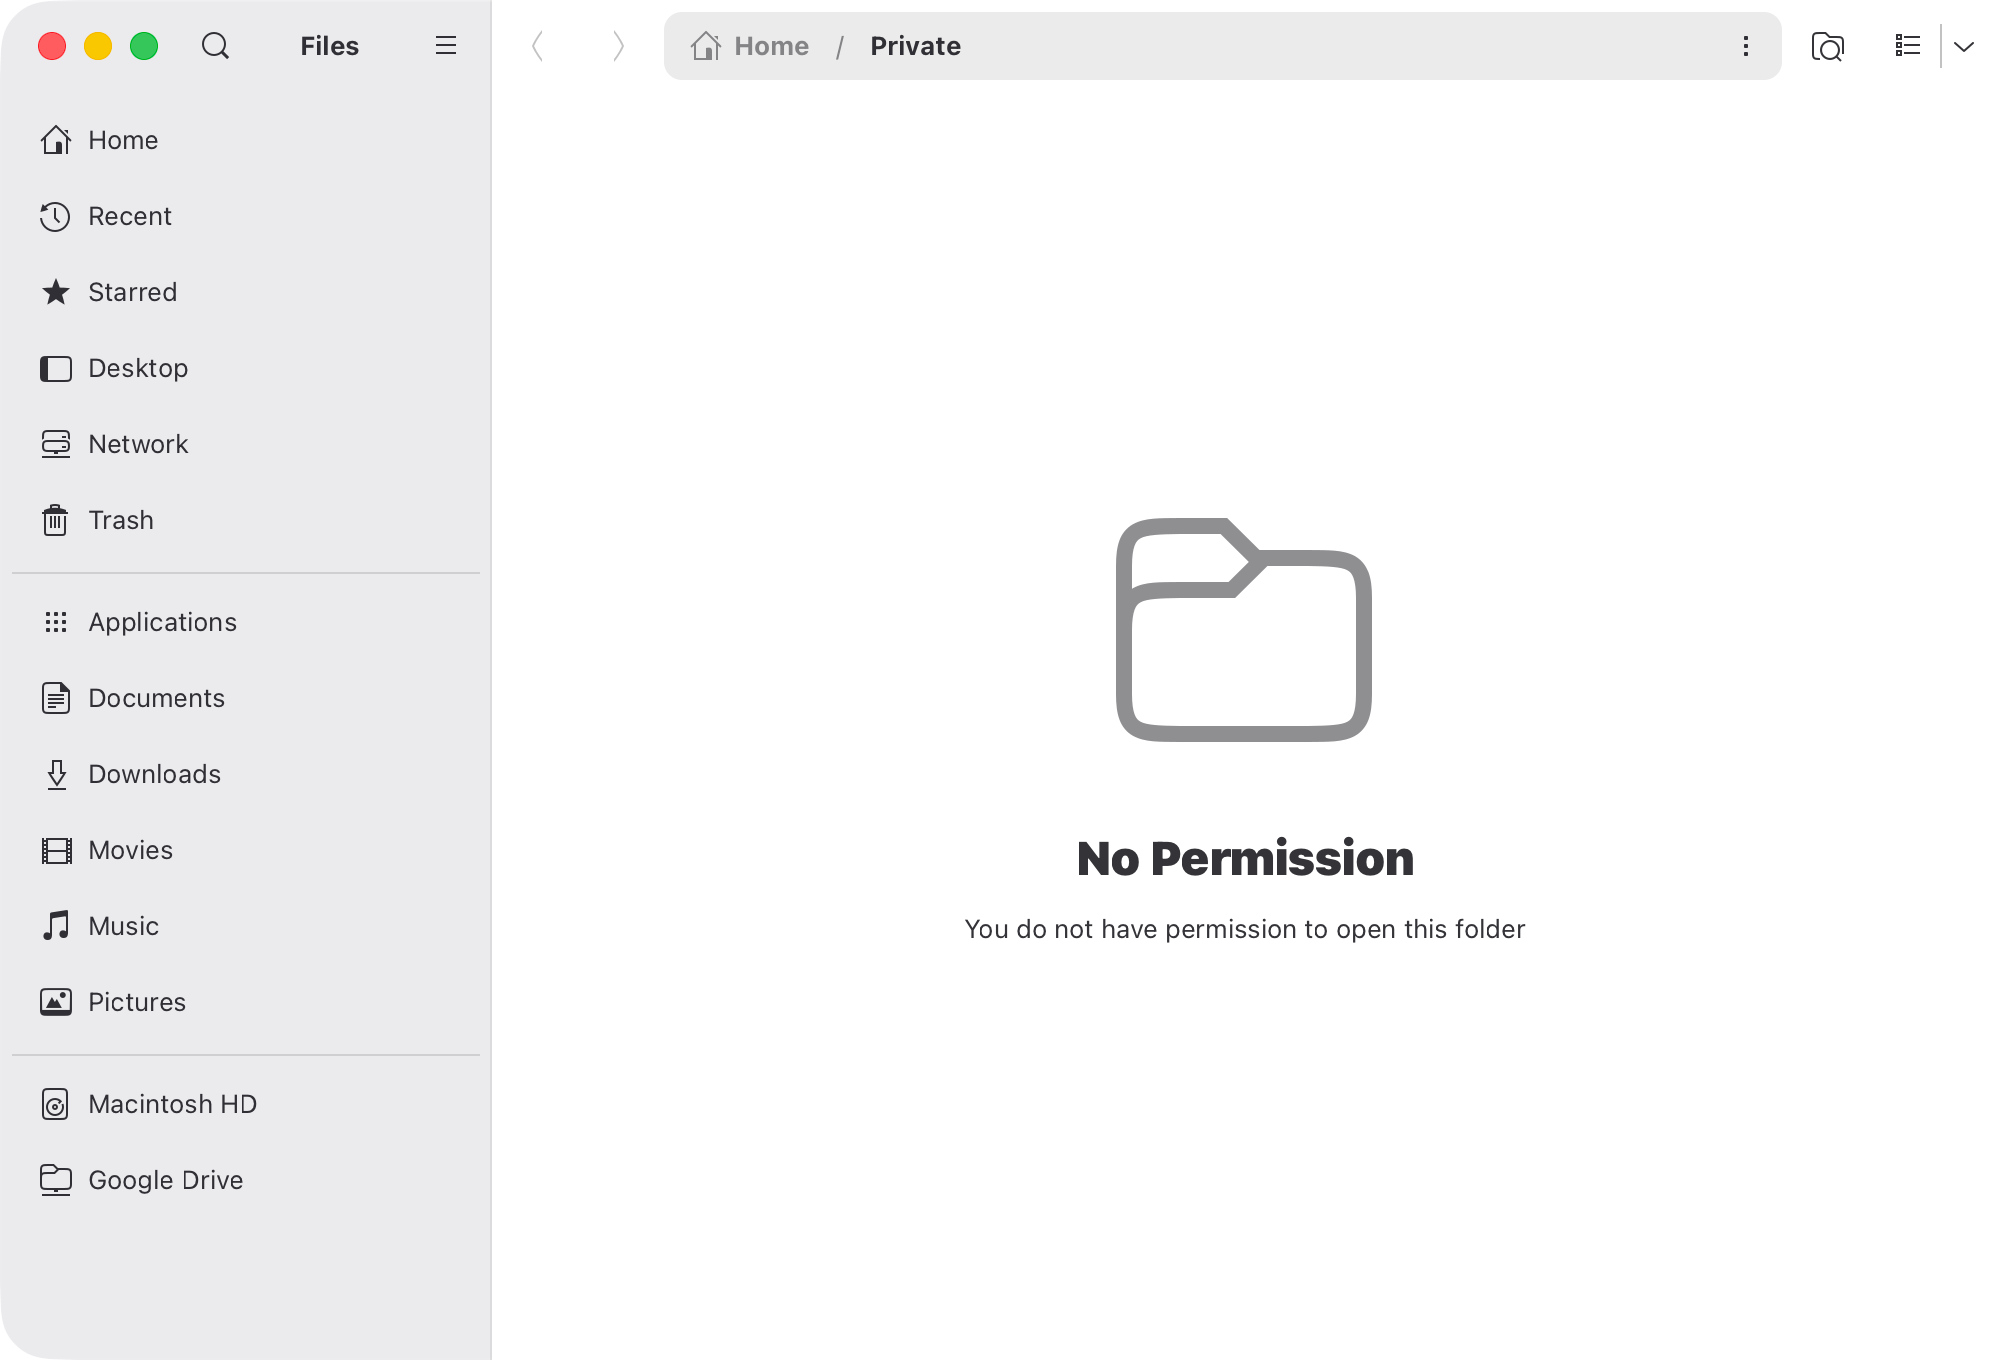Select the Recent sidebar entry
2000x1360 pixels.
(130, 216)
